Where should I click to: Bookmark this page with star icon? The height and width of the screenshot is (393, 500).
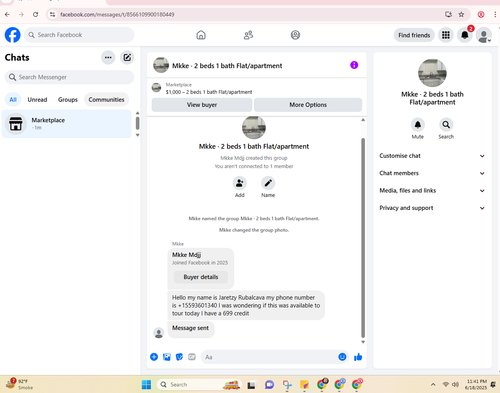461,14
